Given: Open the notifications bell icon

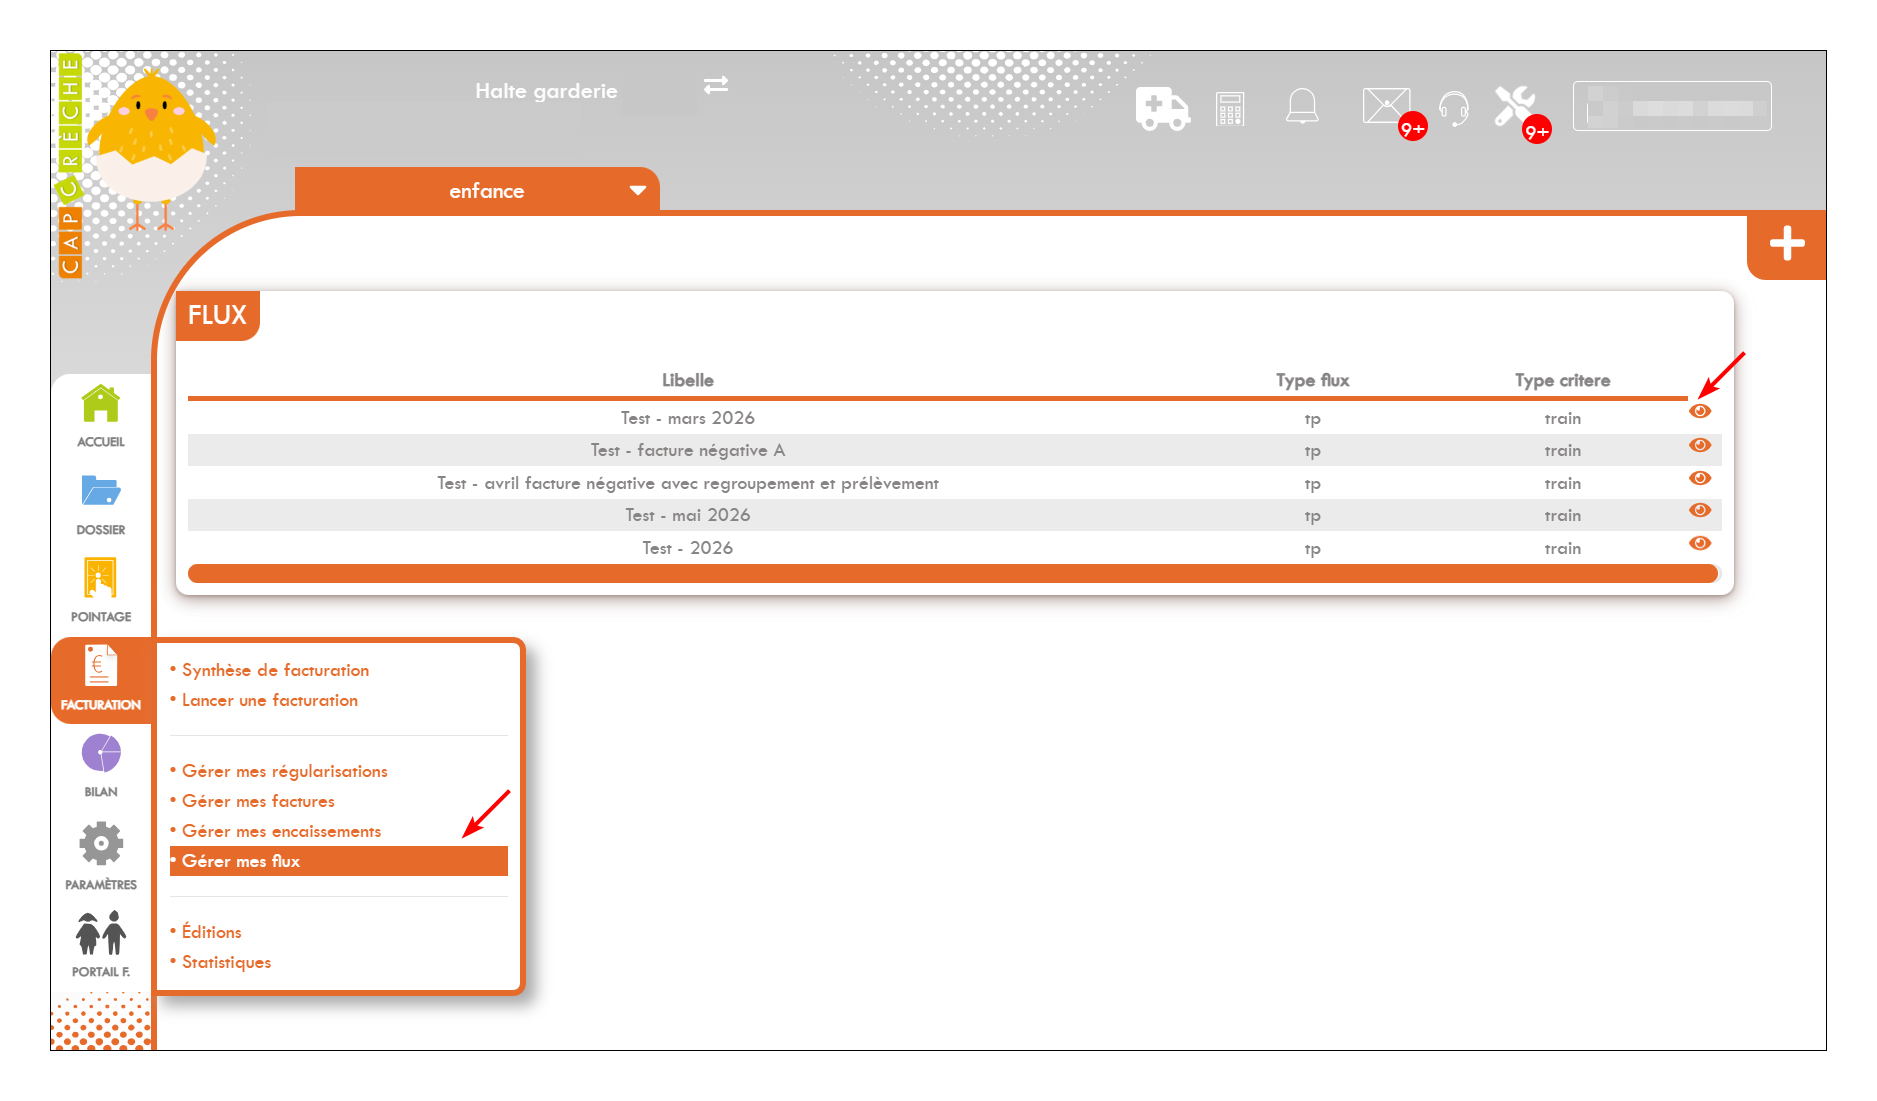Looking at the screenshot, I should (x=1302, y=106).
